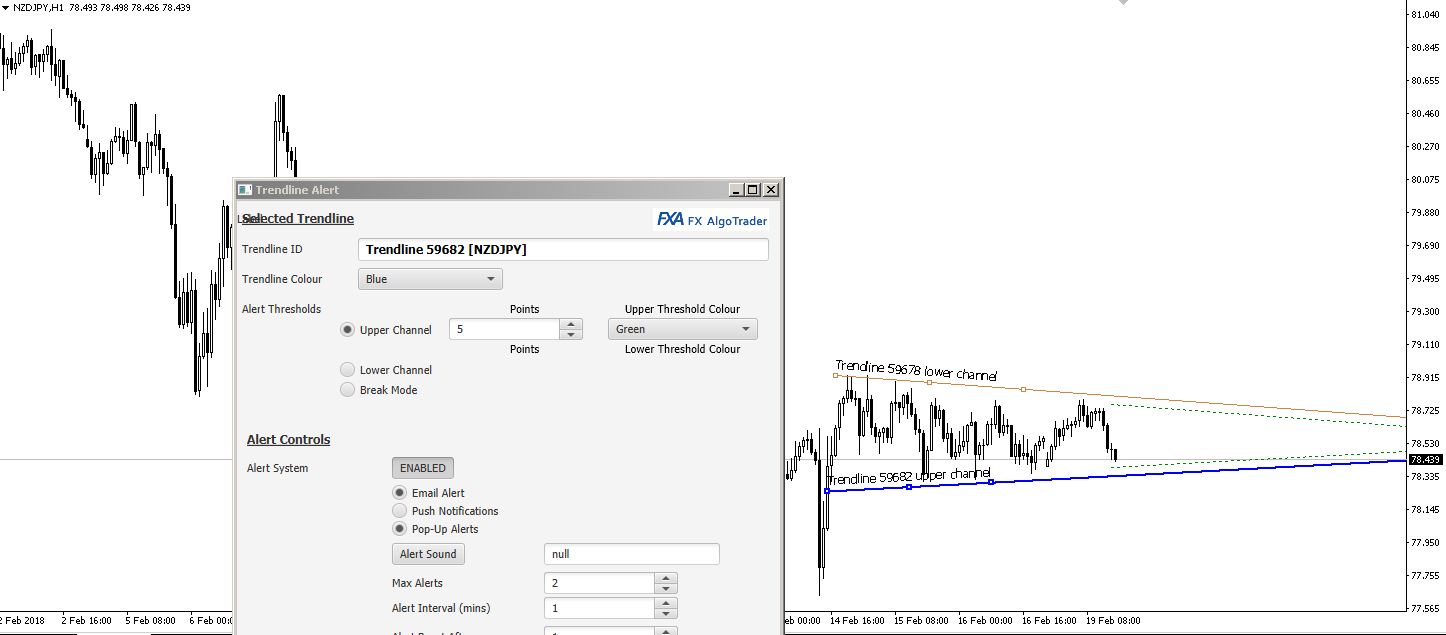This screenshot has height=635, width=1446.
Task: Click the Trendline ID text field
Action: point(563,250)
